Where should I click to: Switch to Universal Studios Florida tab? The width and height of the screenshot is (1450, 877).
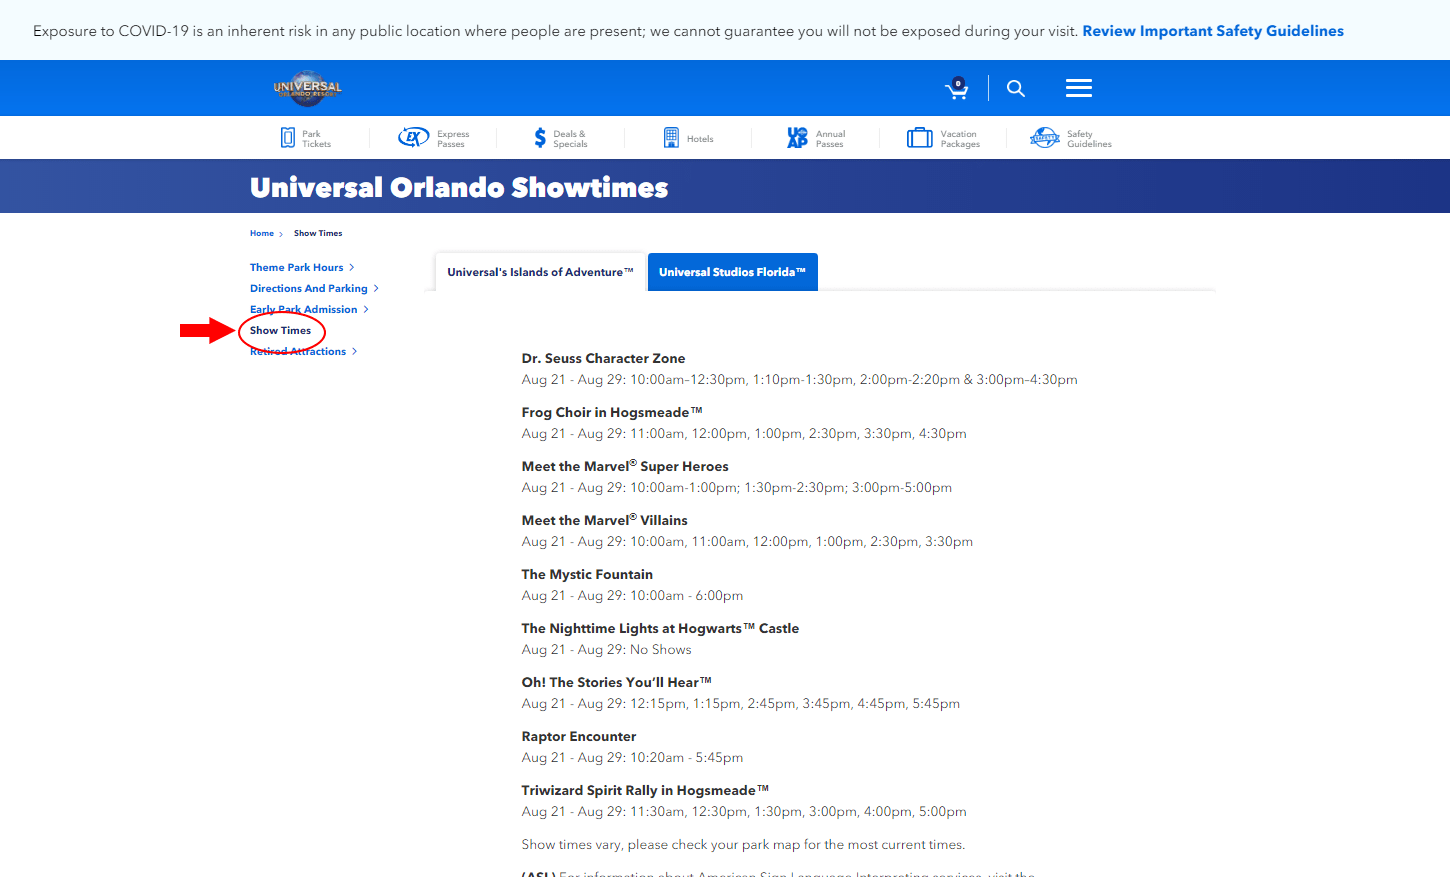tap(732, 272)
